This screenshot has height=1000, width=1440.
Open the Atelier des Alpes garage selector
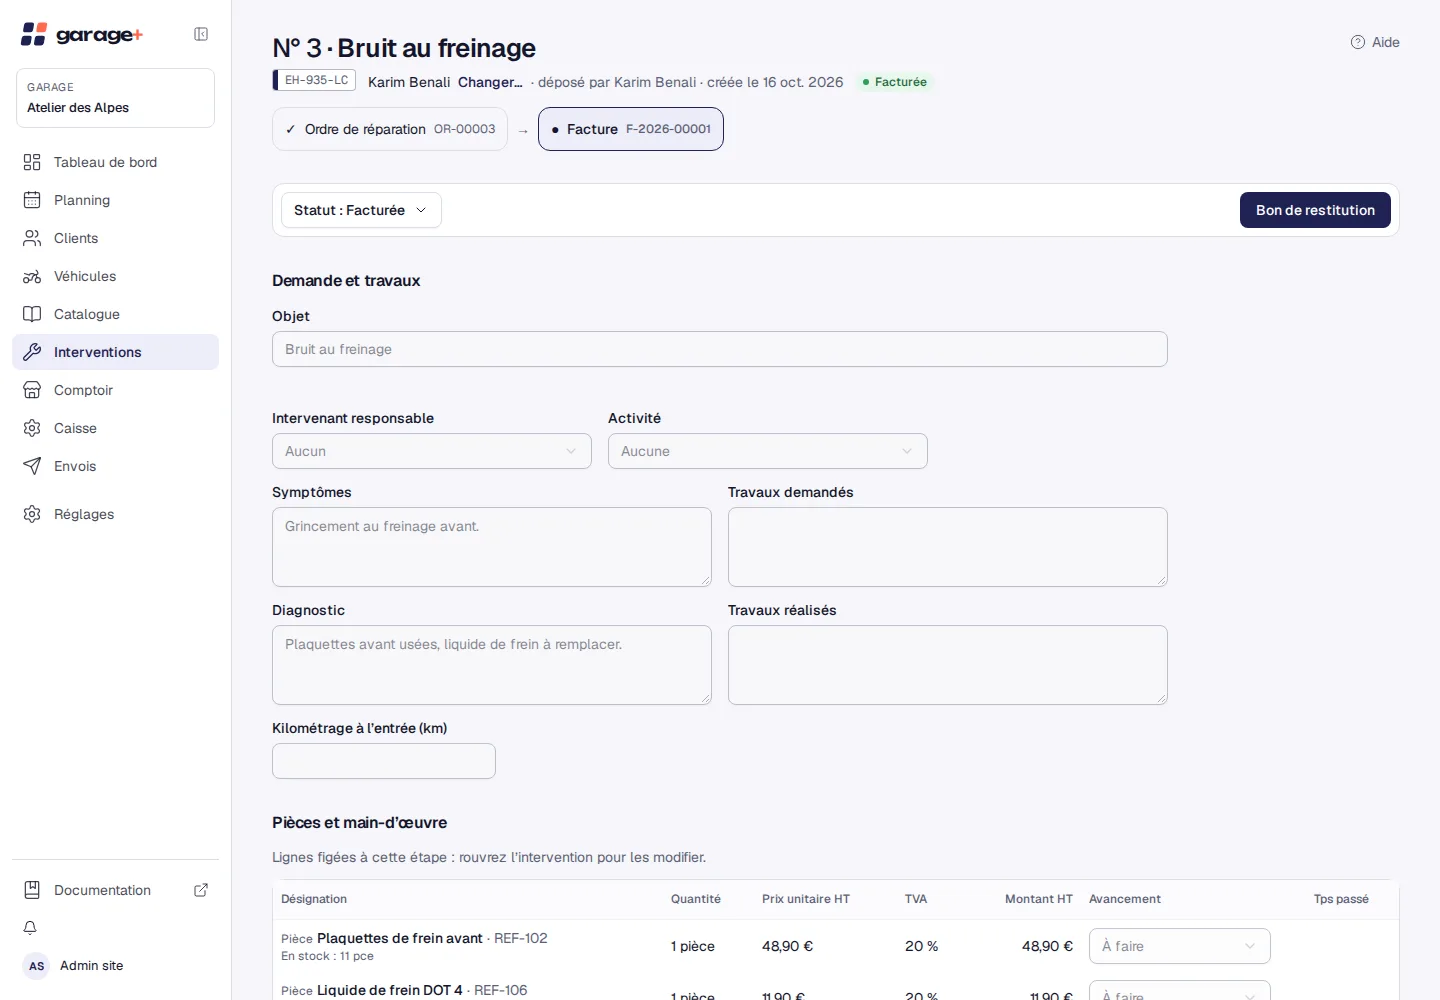click(x=115, y=98)
